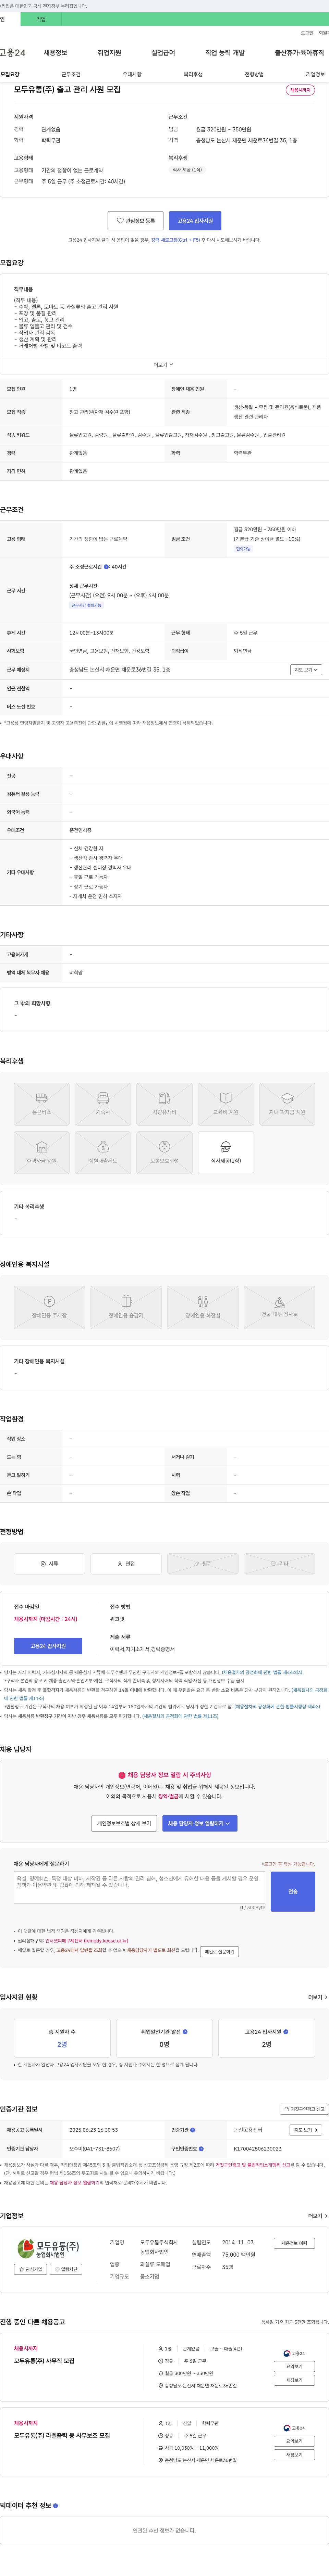Click the 장애인용 화장실 facility icon
Screen dimensions: 329x2576
(203, 1307)
